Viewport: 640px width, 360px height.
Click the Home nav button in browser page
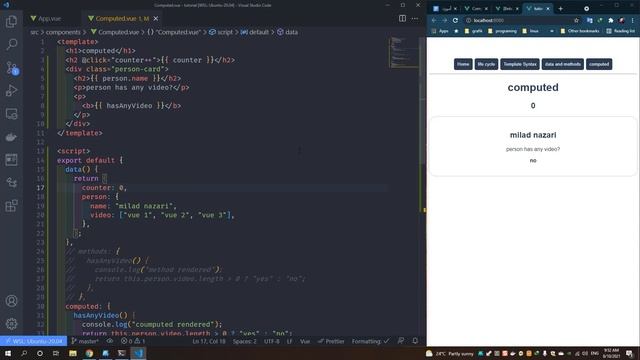click(463, 64)
